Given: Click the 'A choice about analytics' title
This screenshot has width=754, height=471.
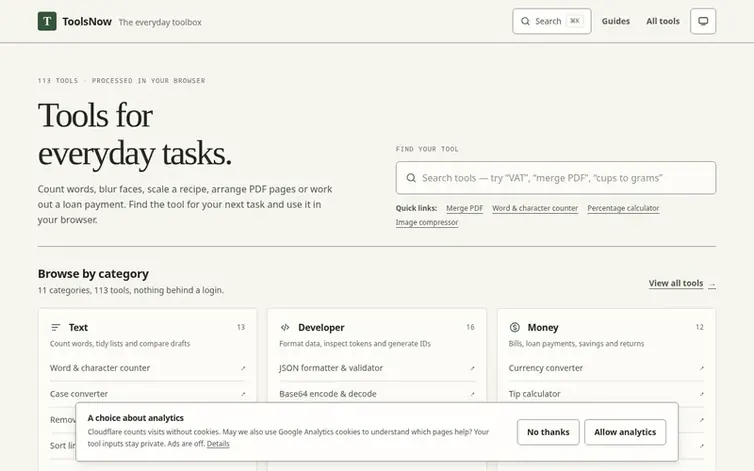Looking at the screenshot, I should pyautogui.click(x=136, y=418).
